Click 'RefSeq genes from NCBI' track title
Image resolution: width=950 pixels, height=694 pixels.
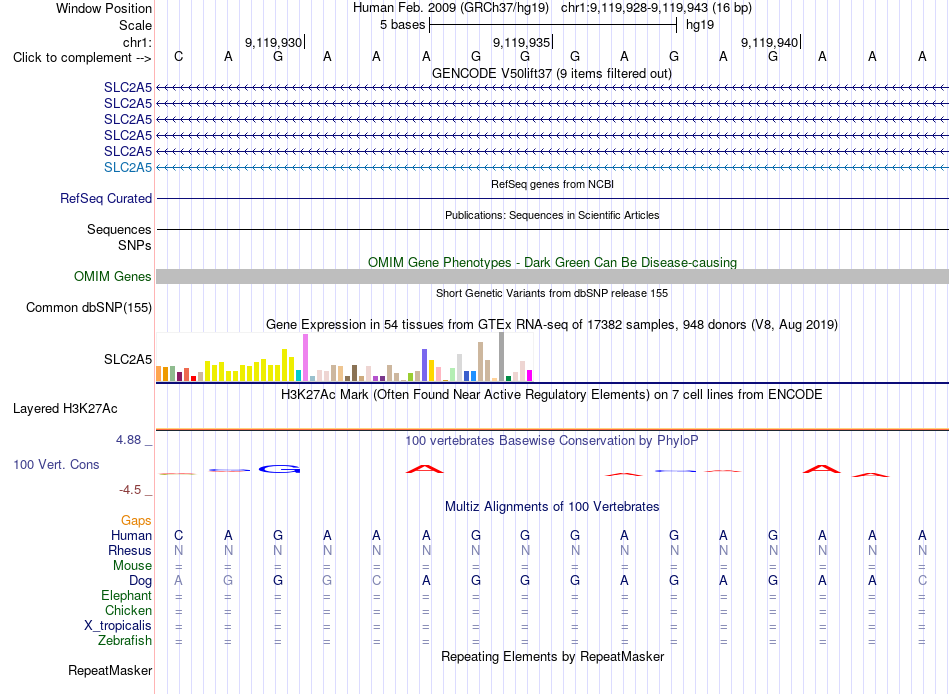(552, 184)
